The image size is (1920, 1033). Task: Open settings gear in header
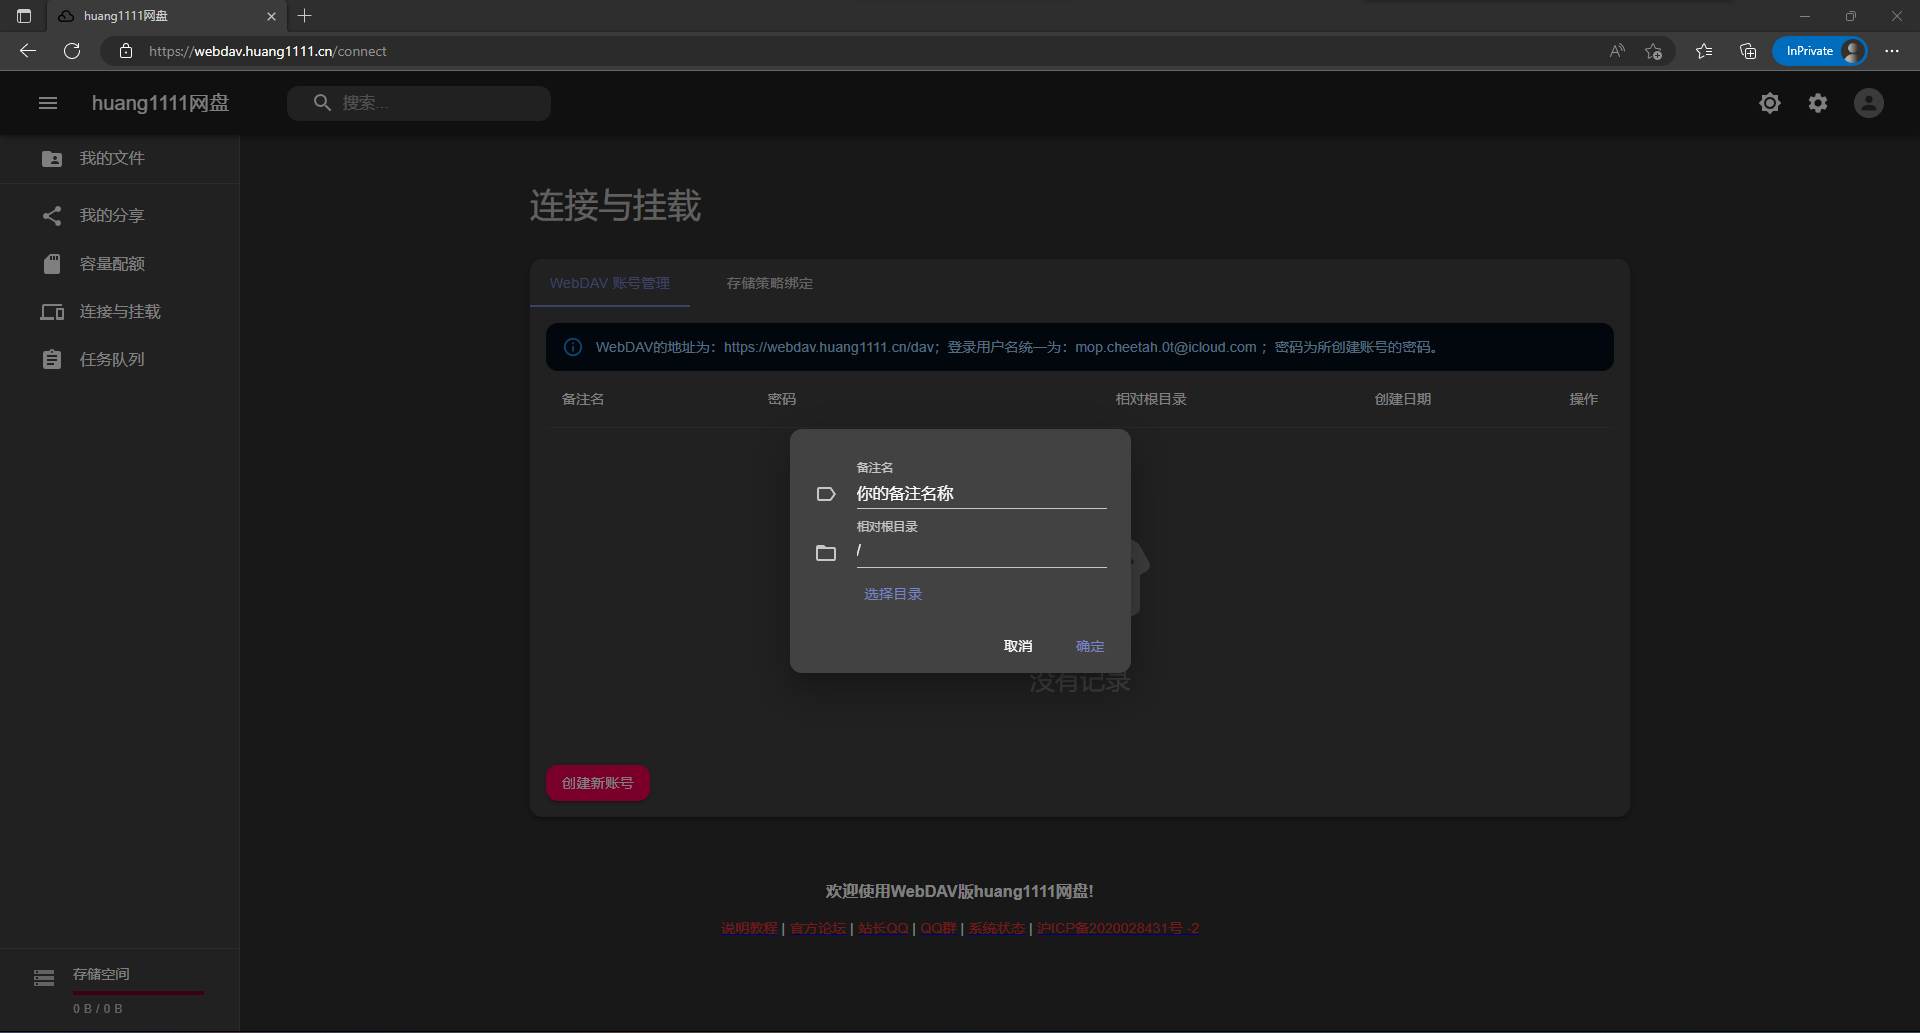click(1817, 103)
